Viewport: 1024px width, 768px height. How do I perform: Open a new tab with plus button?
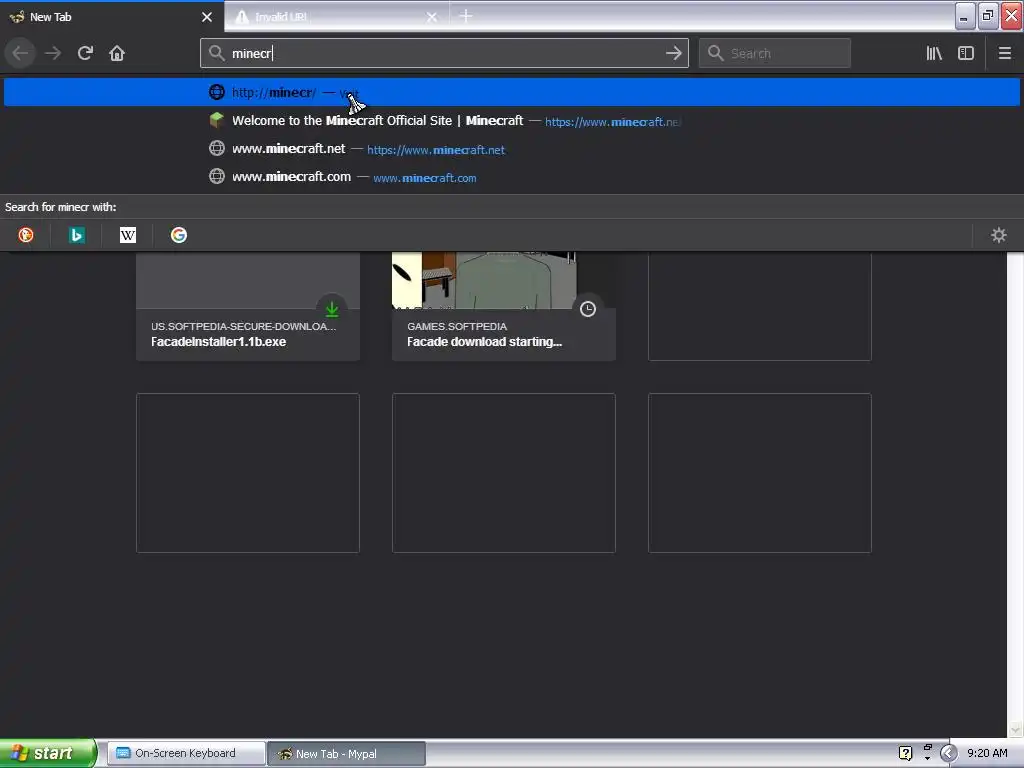pos(466,16)
